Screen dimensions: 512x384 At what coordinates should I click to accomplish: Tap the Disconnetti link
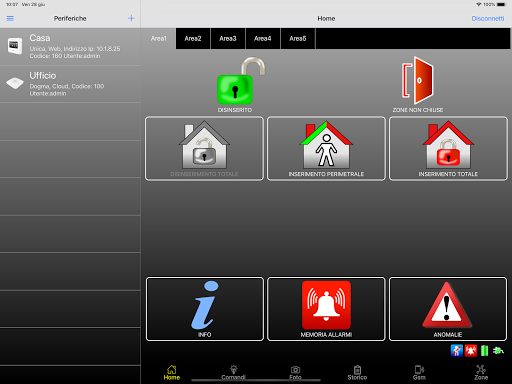point(488,19)
